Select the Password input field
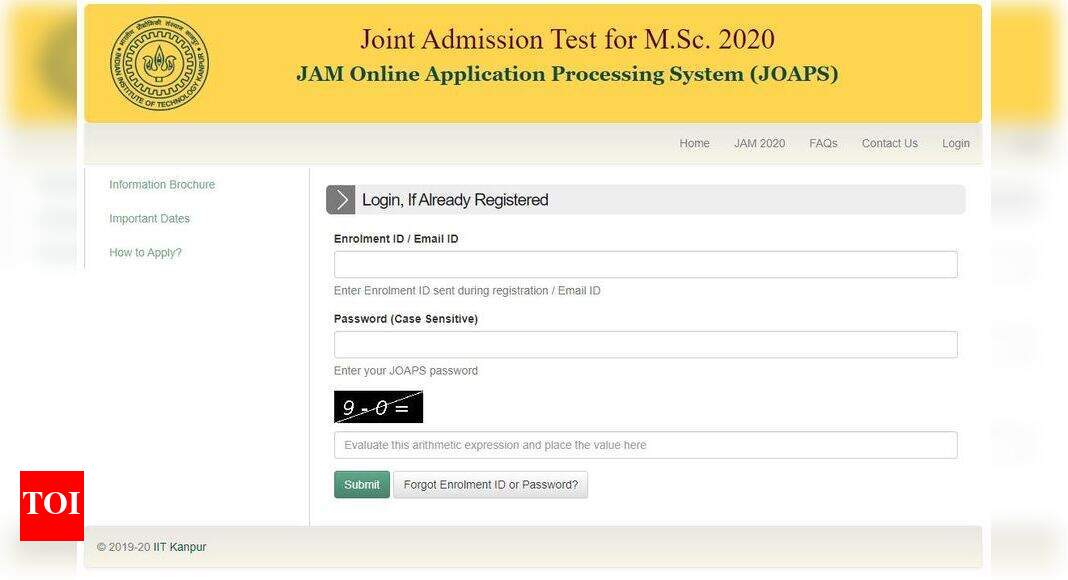 pos(645,344)
